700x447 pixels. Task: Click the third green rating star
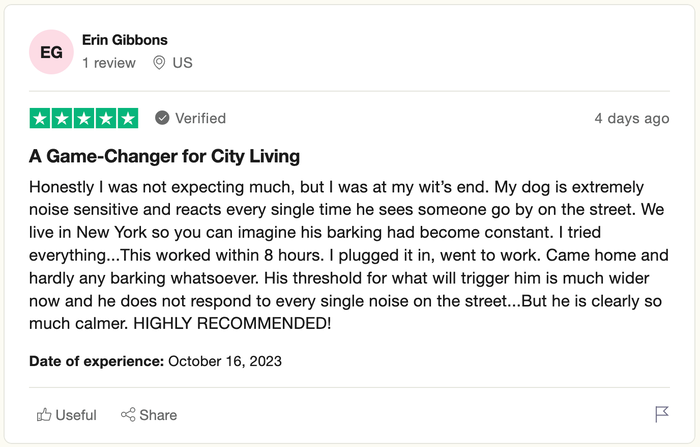tap(84, 118)
